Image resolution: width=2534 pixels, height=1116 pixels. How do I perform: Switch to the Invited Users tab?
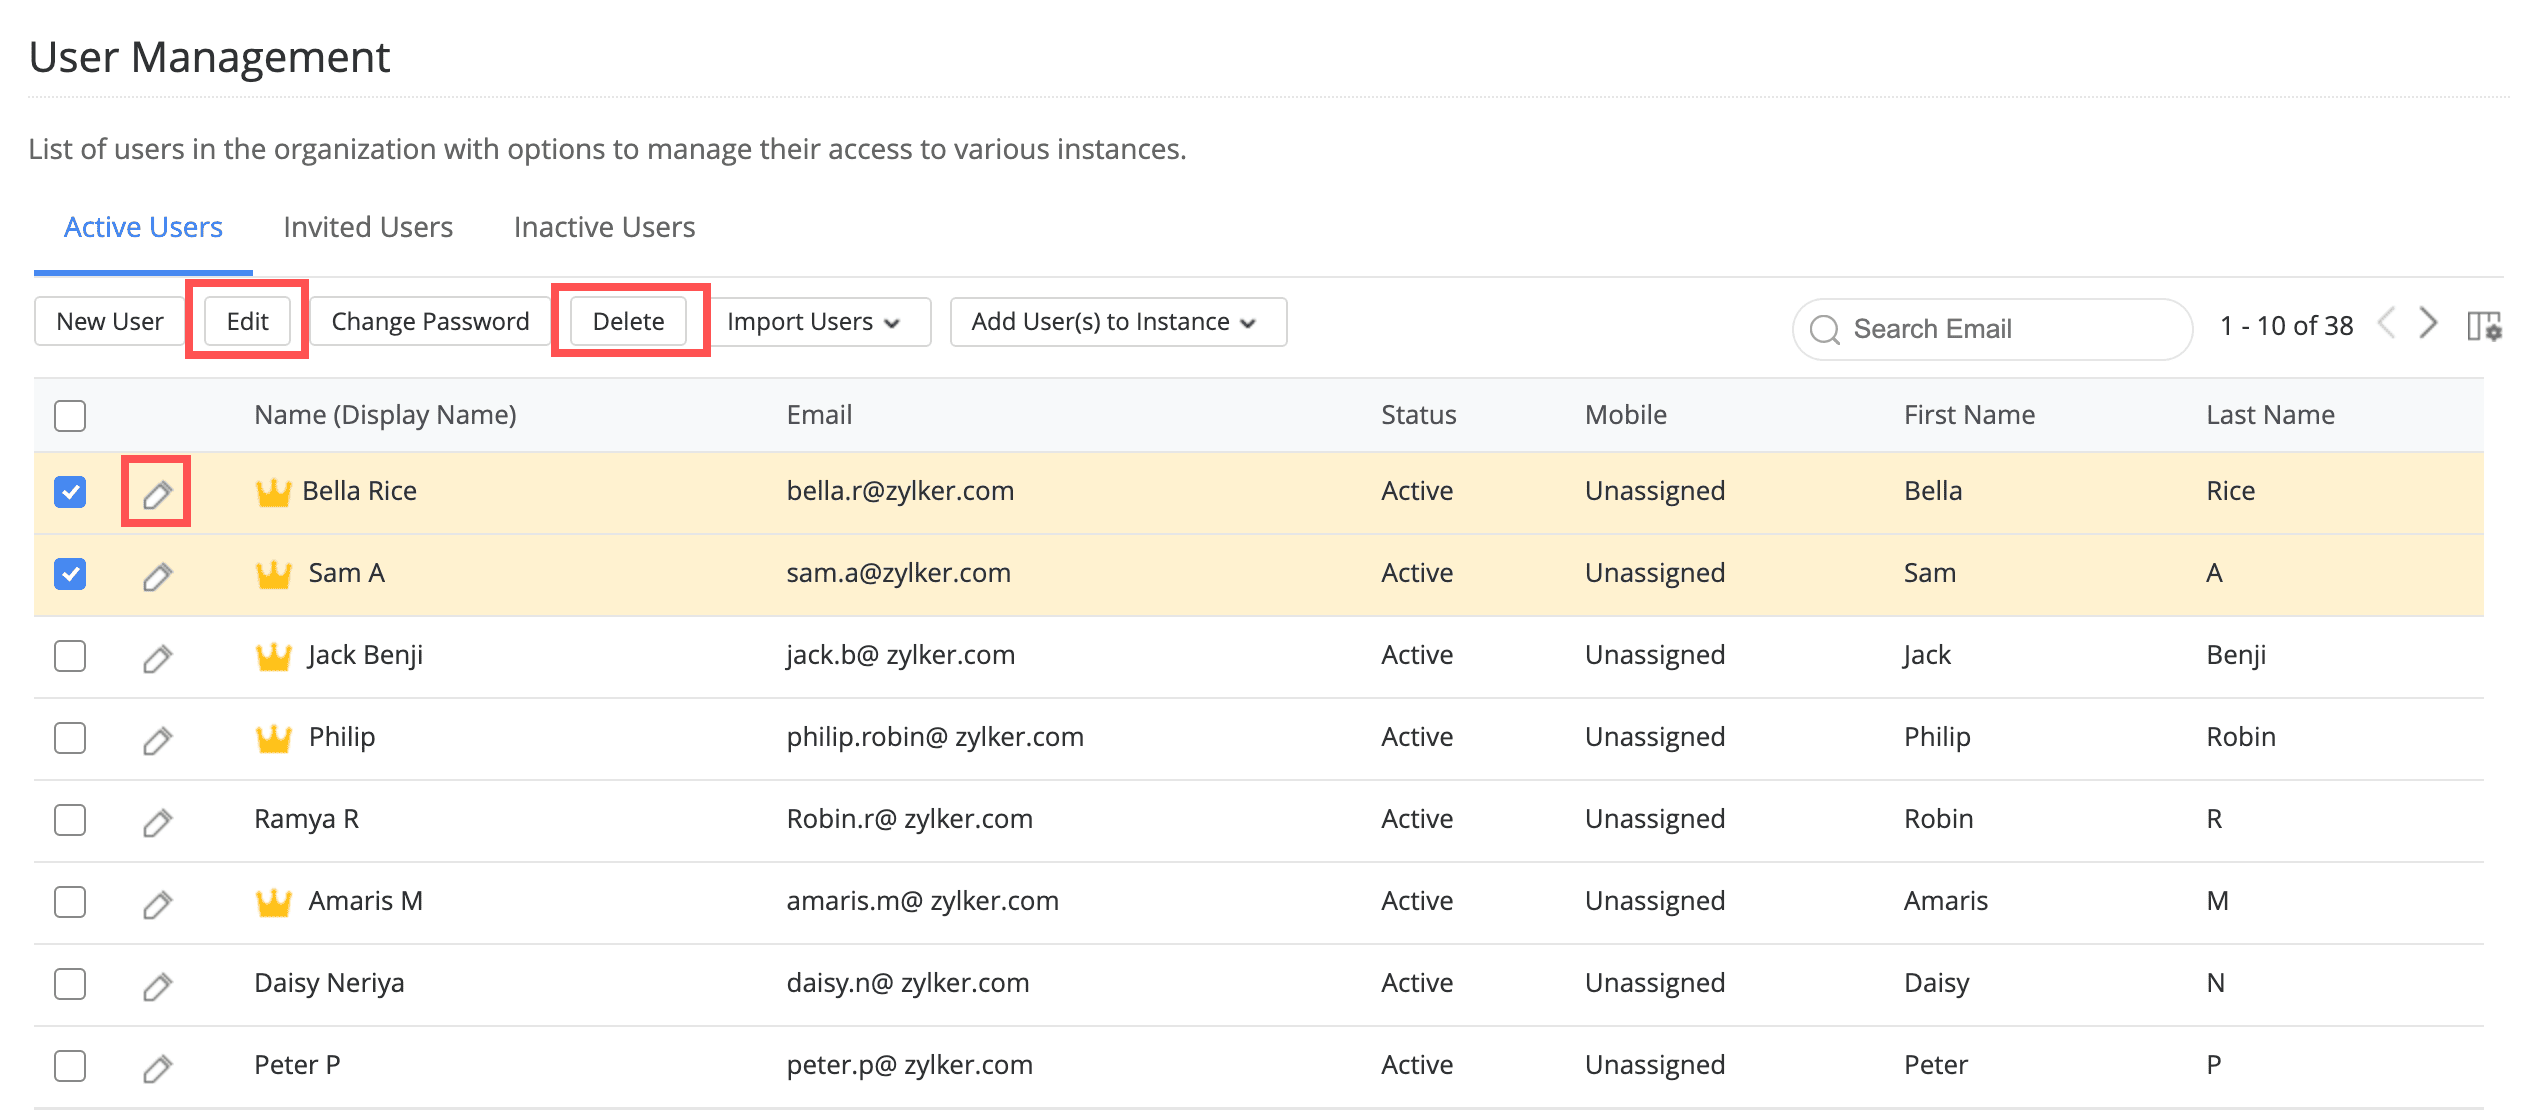[x=368, y=227]
